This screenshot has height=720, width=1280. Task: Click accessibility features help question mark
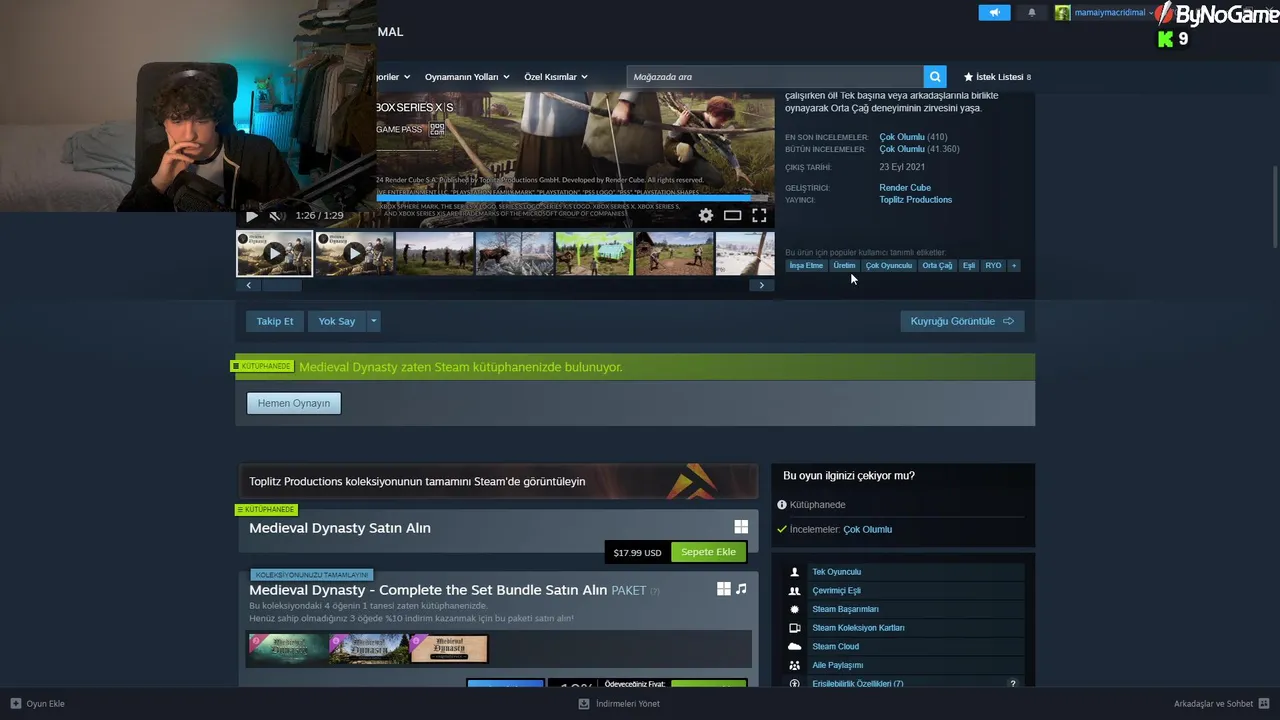[1012, 684]
